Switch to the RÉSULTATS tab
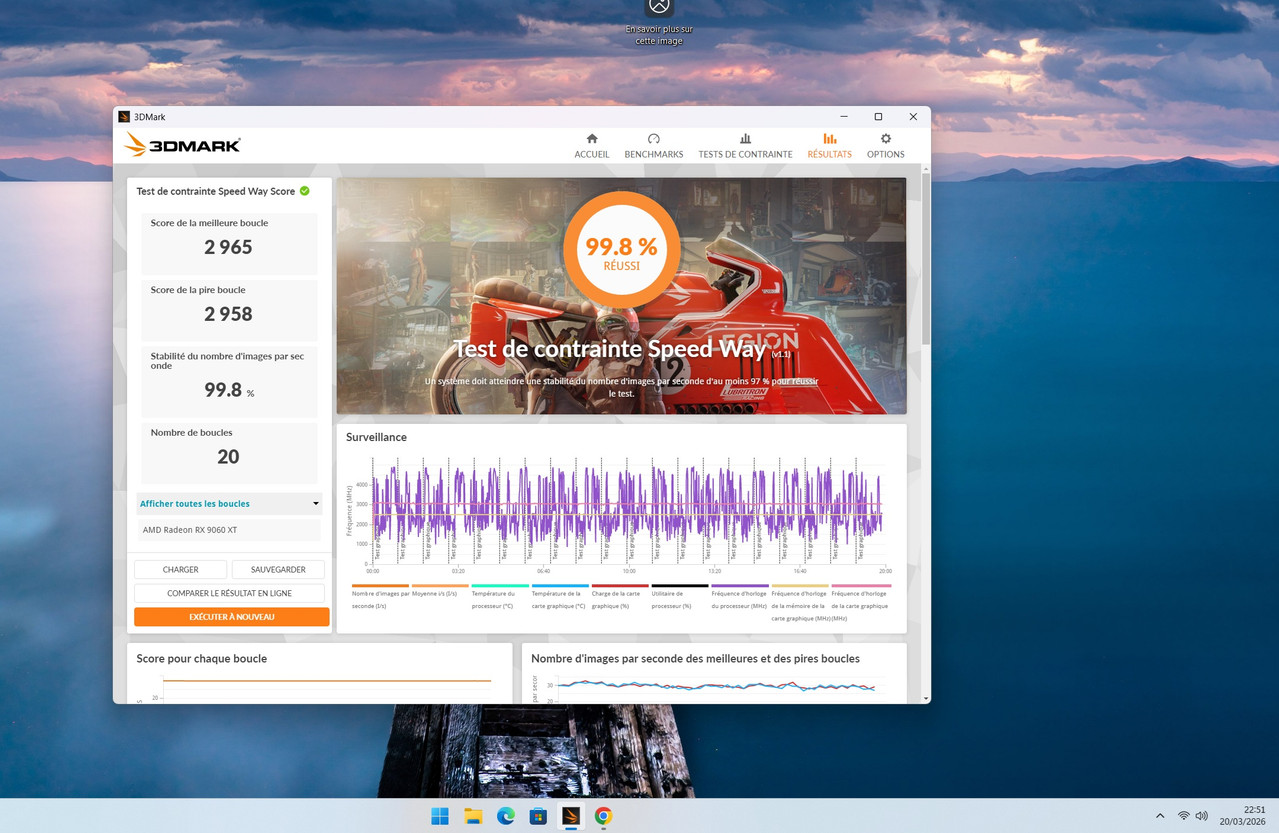 click(x=829, y=146)
